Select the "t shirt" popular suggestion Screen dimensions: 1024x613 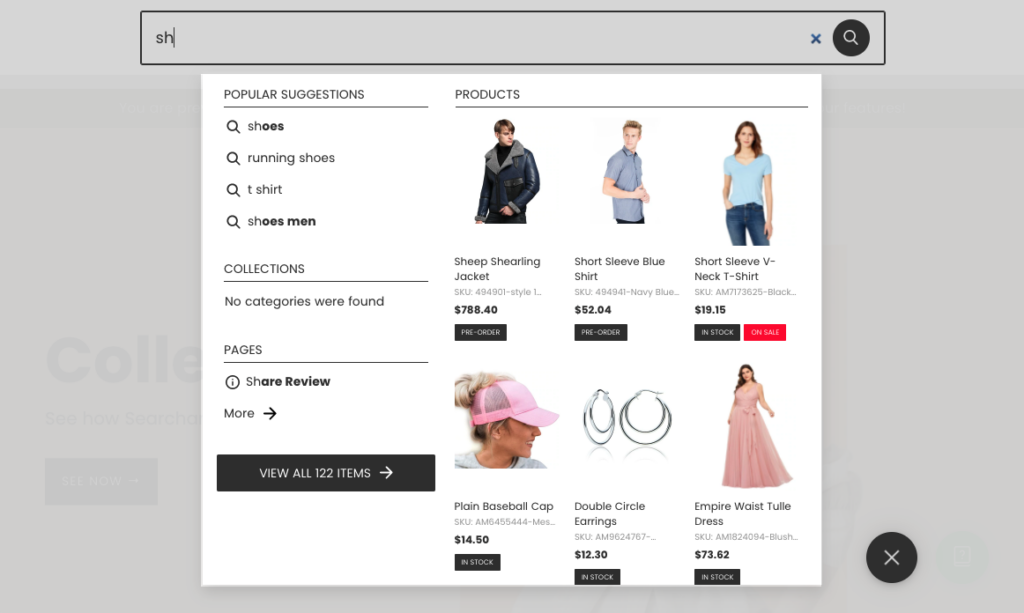tap(262, 189)
